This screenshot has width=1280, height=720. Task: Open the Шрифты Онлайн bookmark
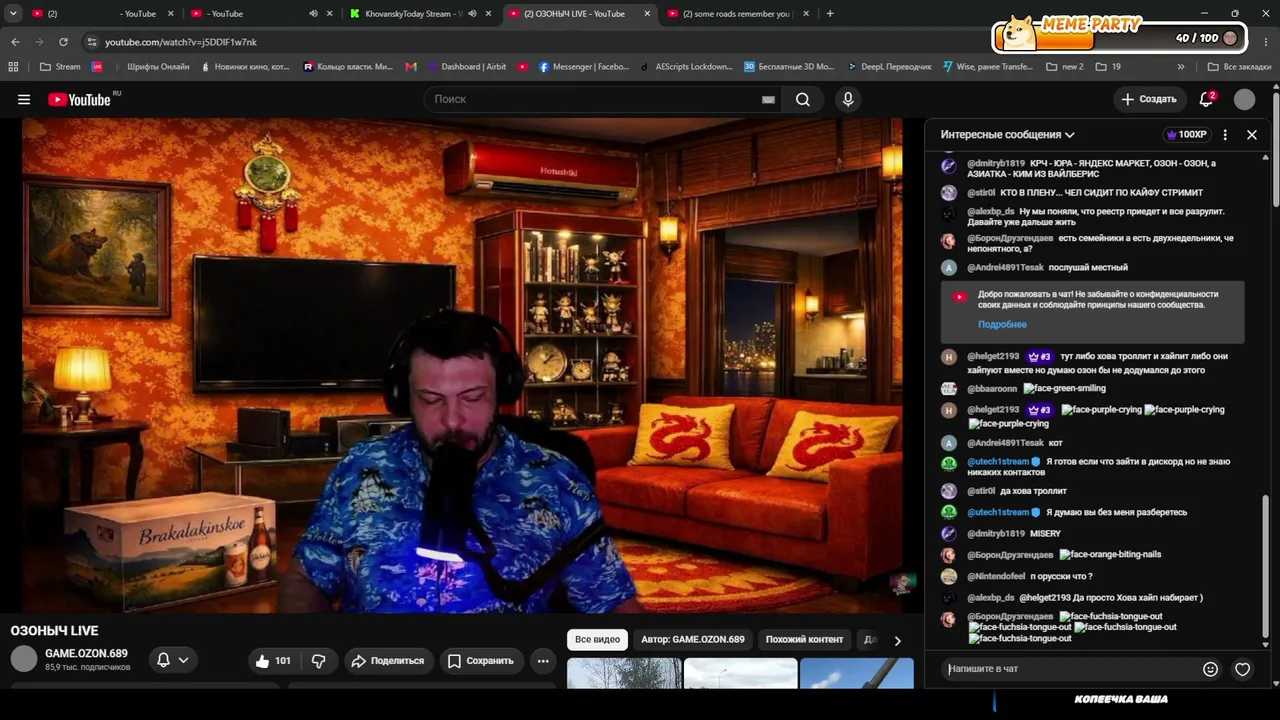point(149,67)
